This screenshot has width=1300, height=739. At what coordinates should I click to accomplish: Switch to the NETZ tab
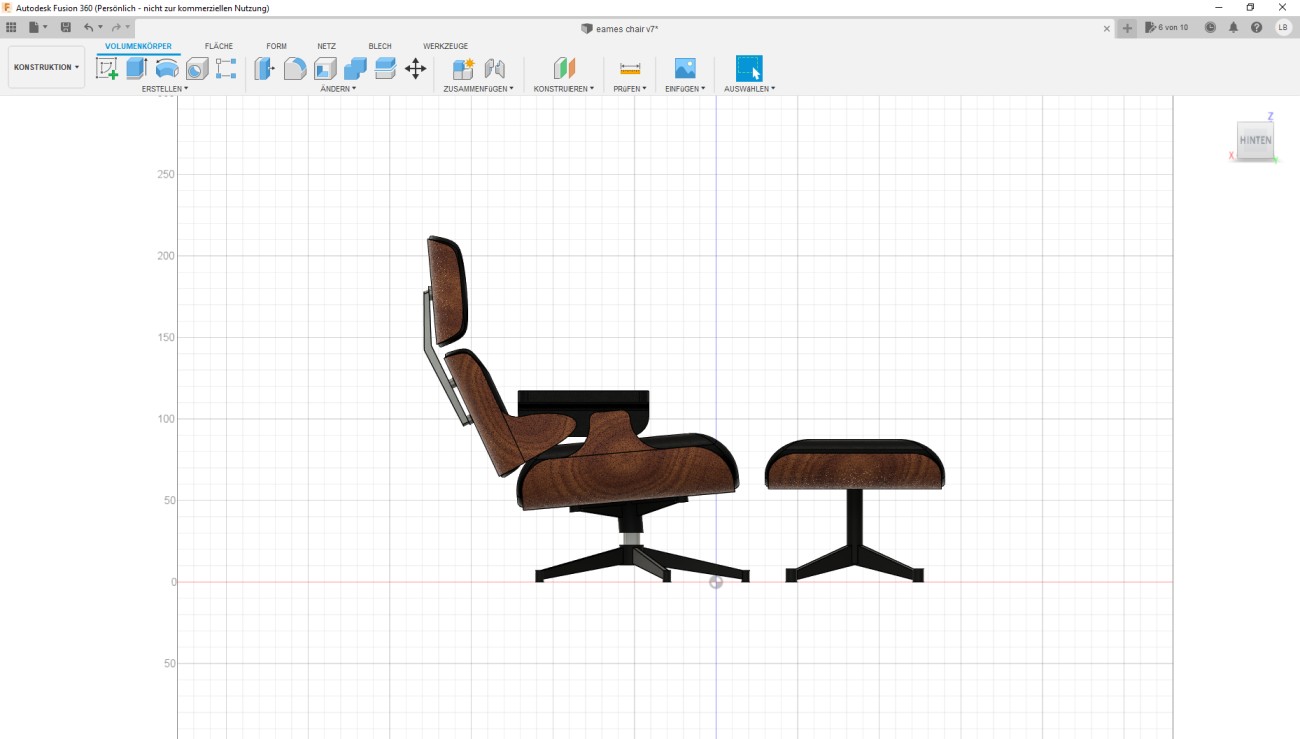coord(327,46)
